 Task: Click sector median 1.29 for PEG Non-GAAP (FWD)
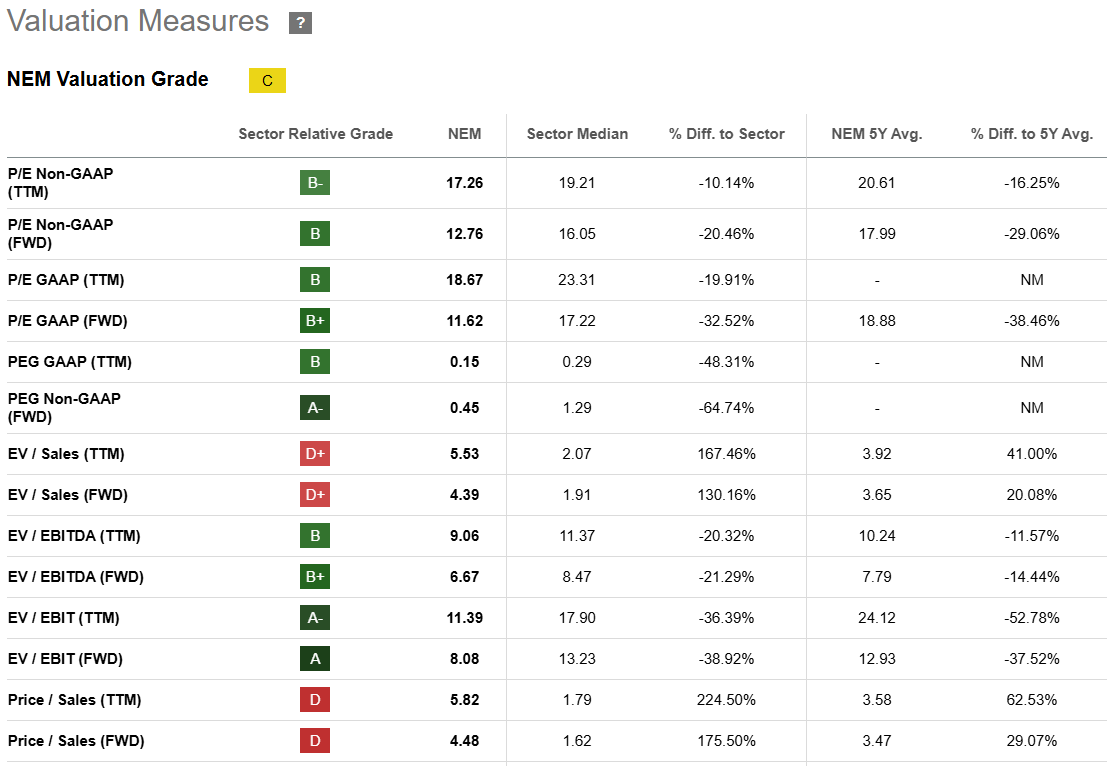[x=577, y=408]
